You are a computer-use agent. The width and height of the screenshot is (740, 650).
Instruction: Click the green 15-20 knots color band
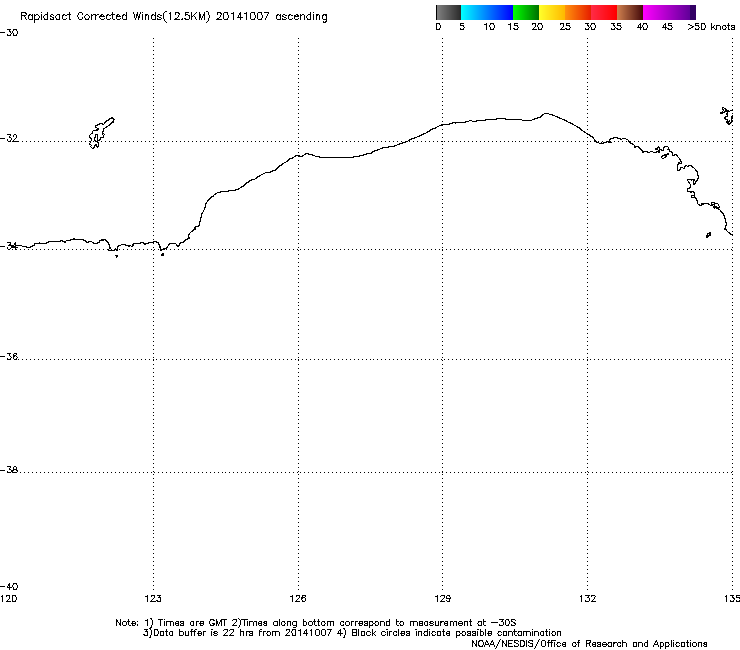526,12
